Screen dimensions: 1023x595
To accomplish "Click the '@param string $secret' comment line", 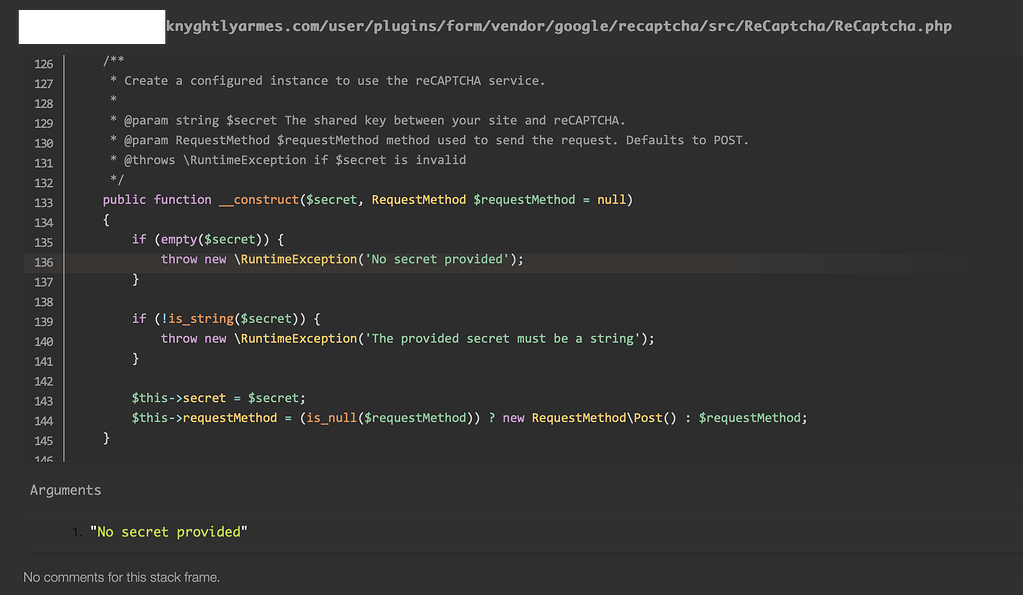I will pos(367,121).
